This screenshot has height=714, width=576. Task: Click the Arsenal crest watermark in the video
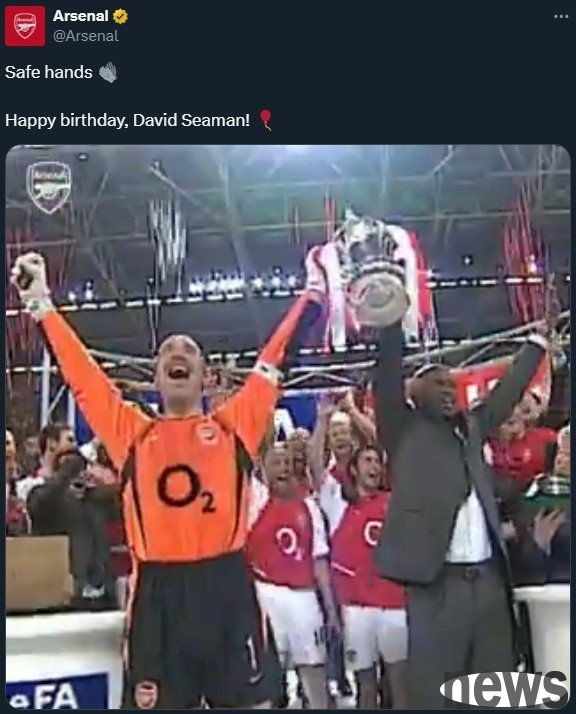pos(49,187)
